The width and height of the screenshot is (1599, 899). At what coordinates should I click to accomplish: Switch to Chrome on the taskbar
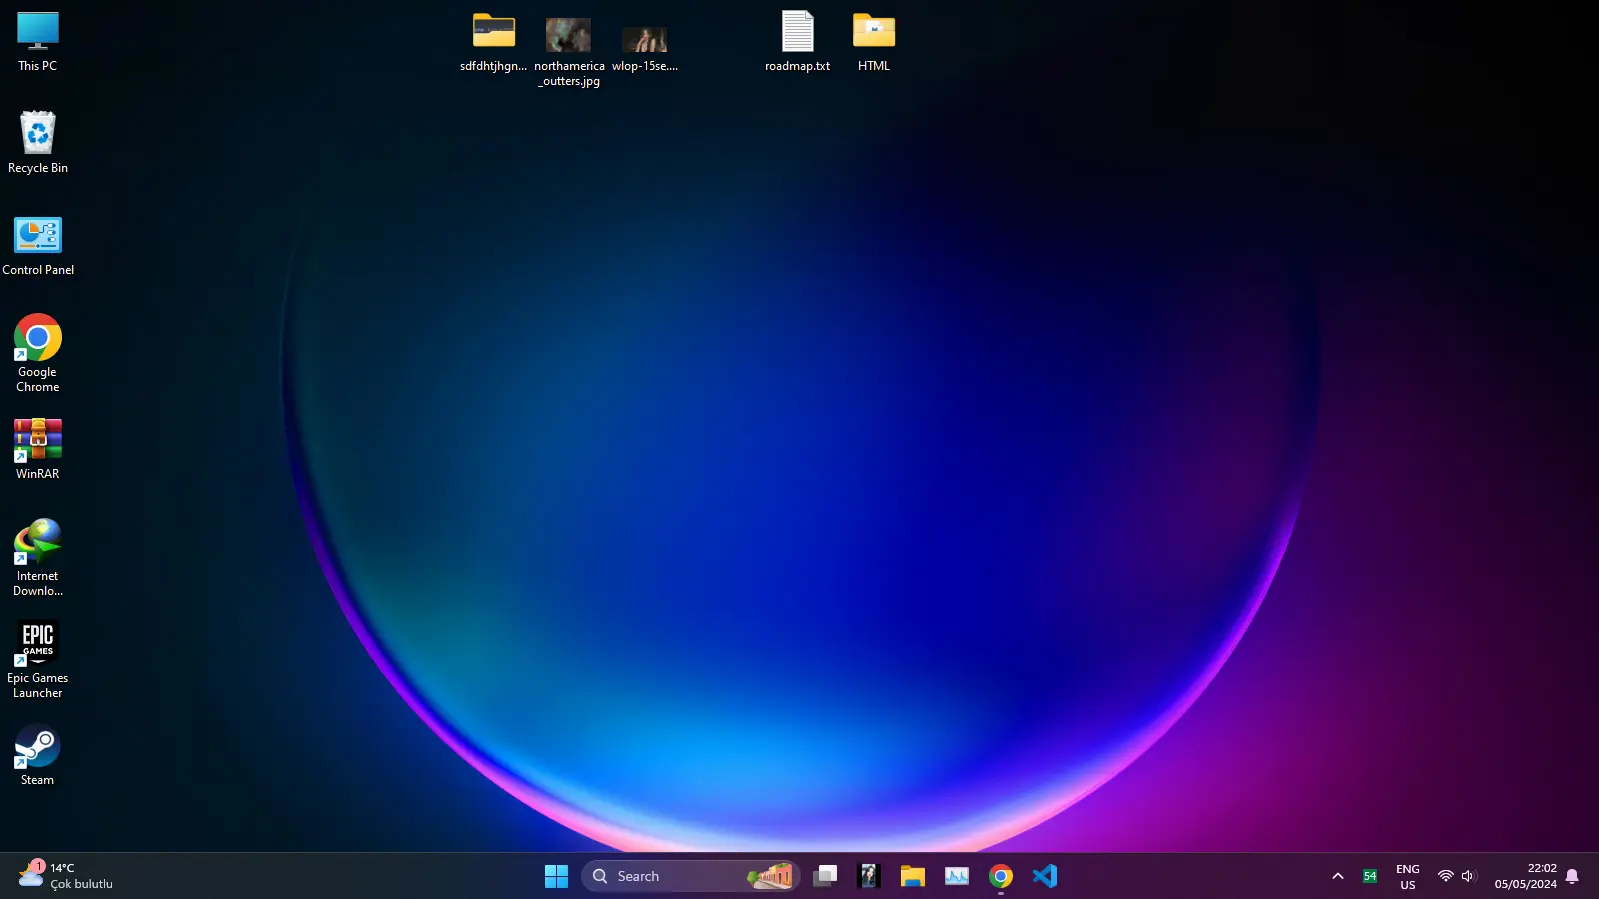pos(1001,876)
